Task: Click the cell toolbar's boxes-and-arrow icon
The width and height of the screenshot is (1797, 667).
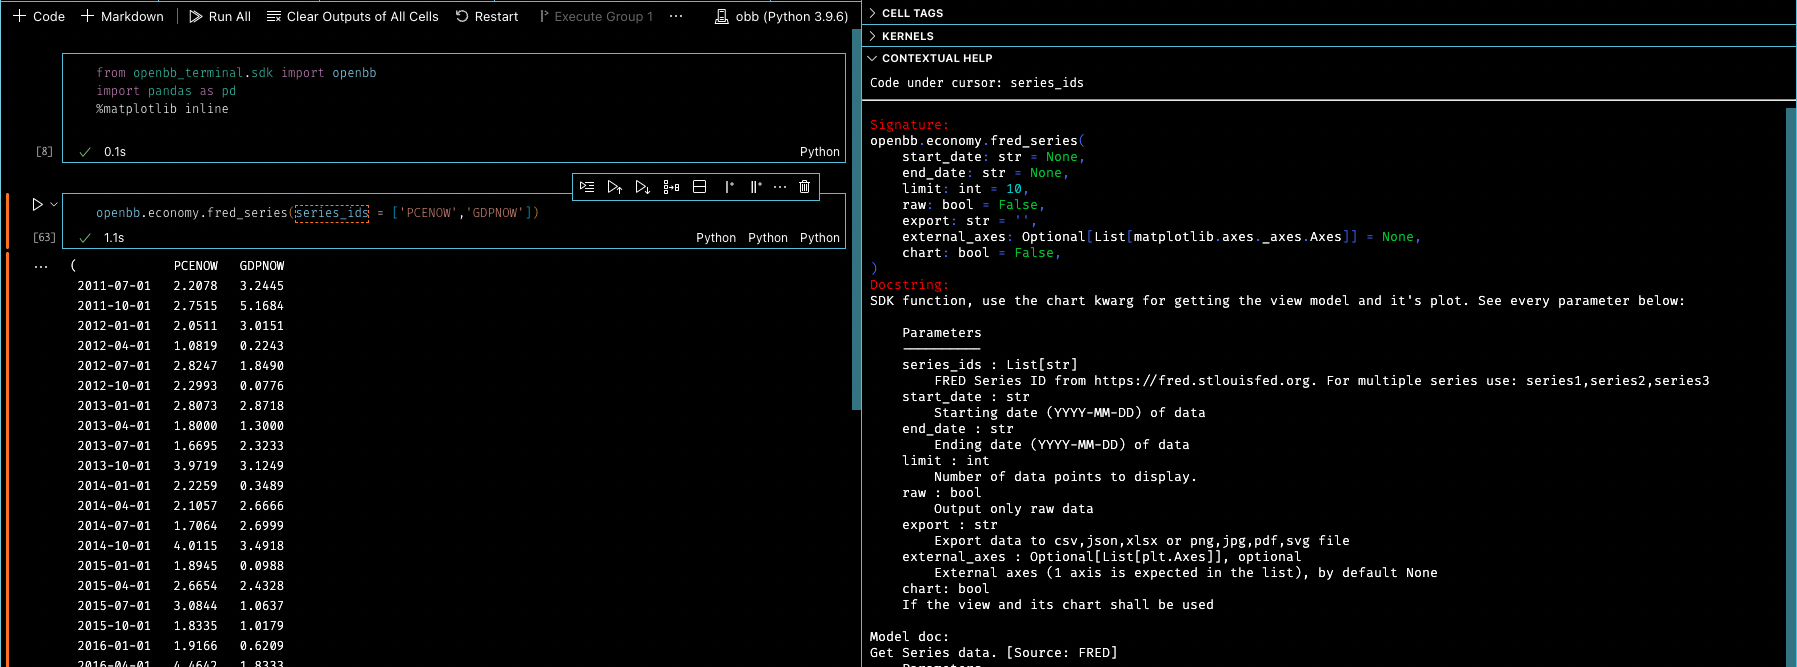Action: click(x=672, y=187)
